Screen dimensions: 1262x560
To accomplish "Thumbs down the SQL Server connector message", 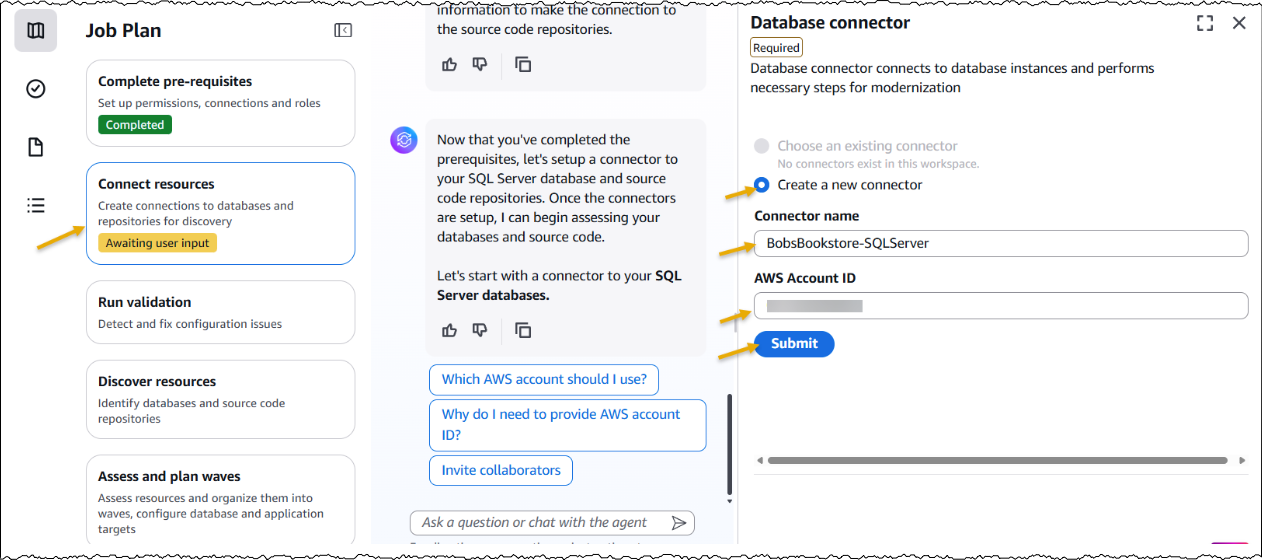I will click(480, 330).
